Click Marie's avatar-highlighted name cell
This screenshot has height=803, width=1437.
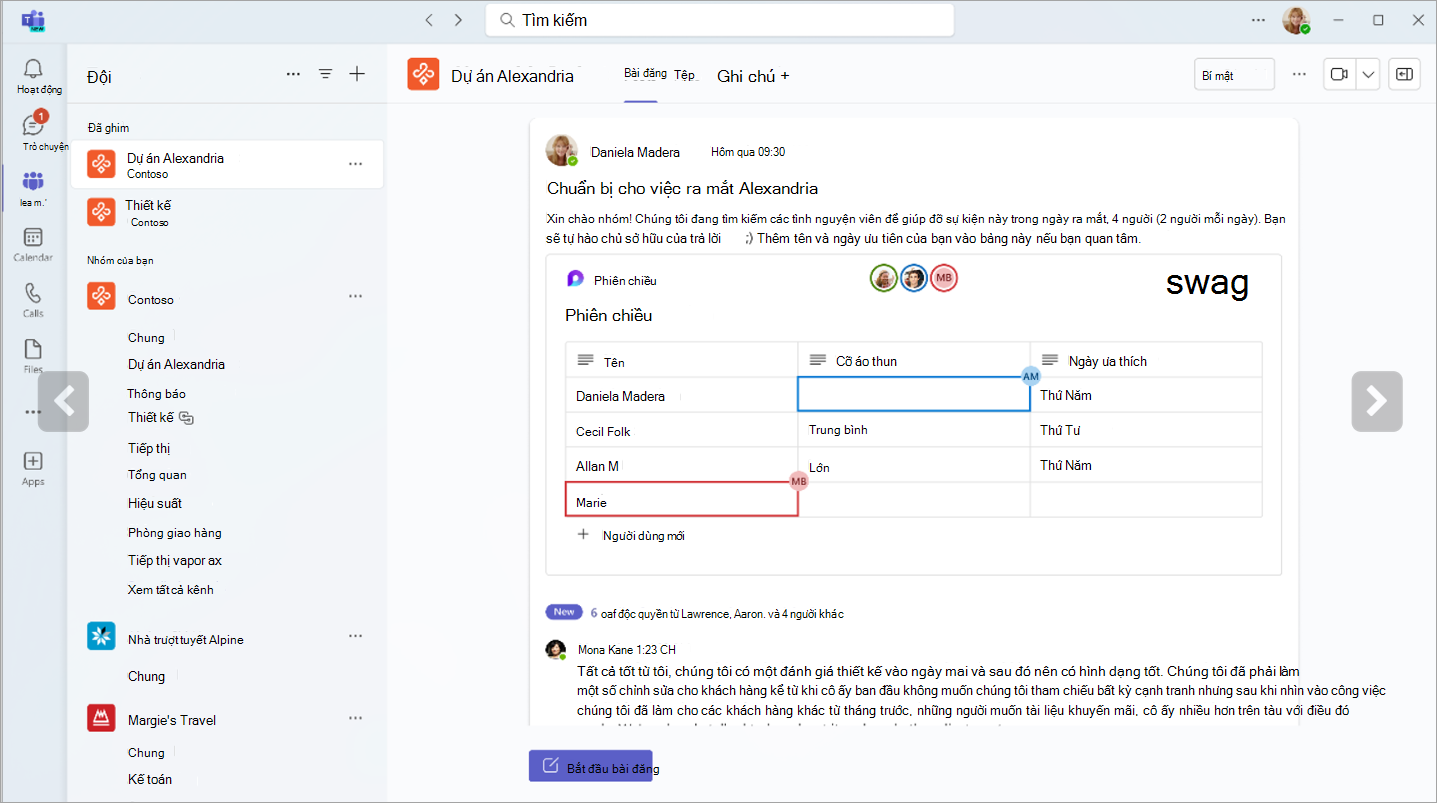(682, 499)
